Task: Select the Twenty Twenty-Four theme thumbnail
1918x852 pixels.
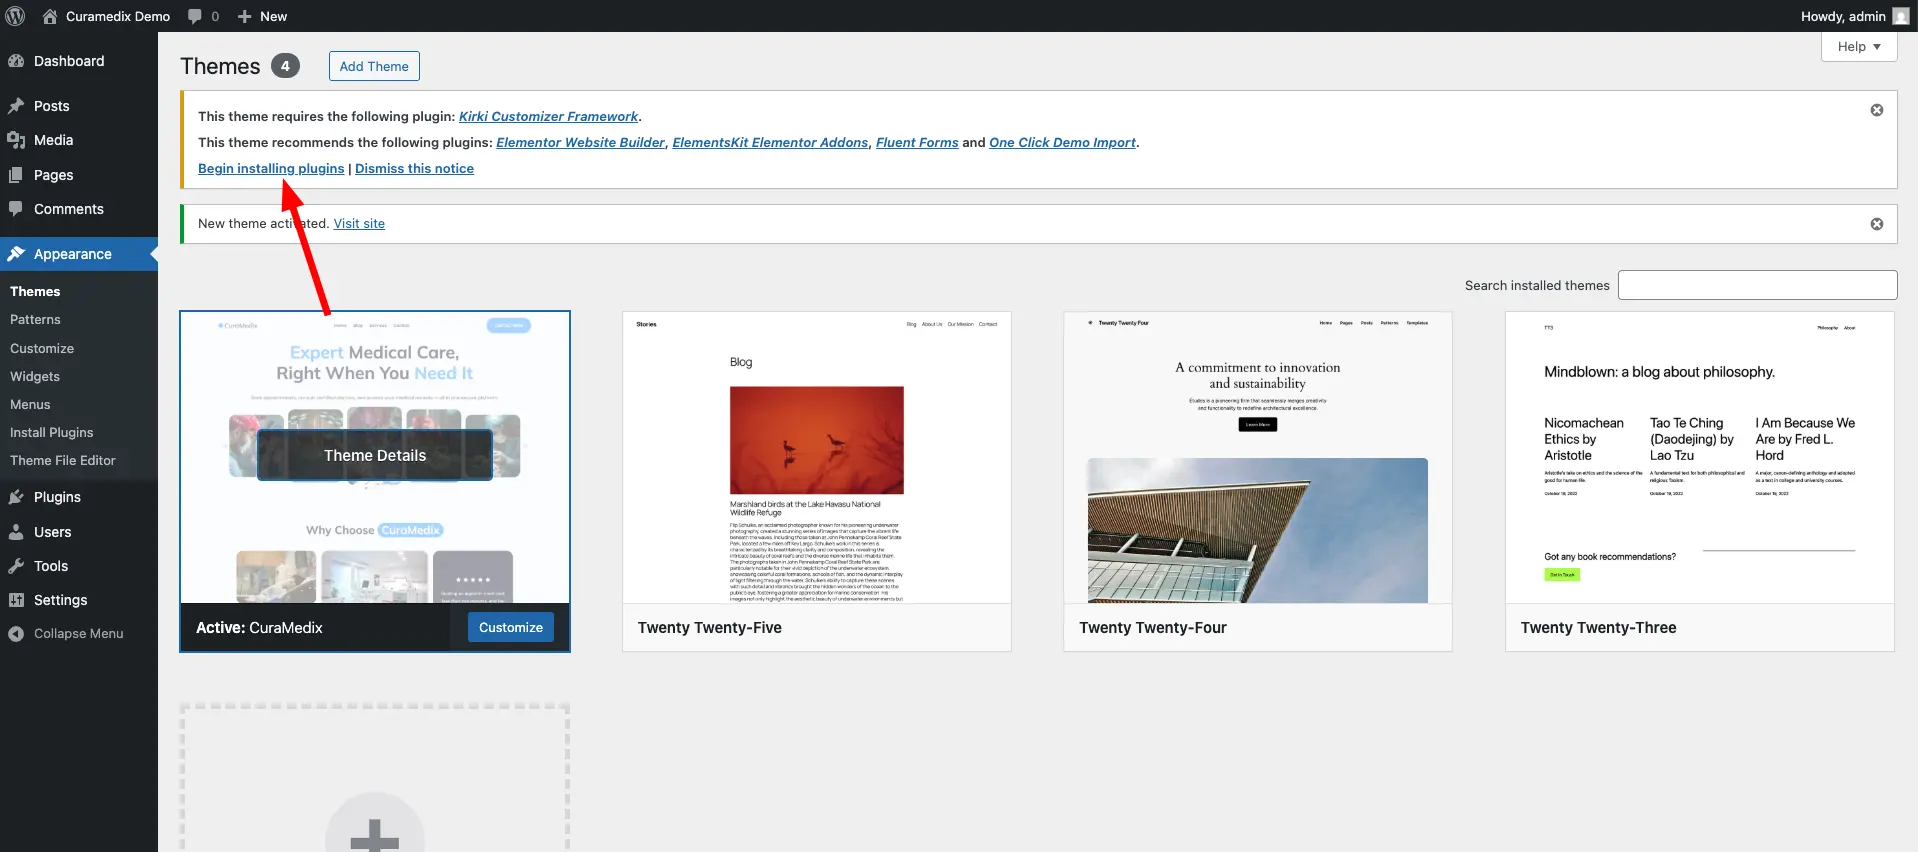Action: [x=1258, y=458]
